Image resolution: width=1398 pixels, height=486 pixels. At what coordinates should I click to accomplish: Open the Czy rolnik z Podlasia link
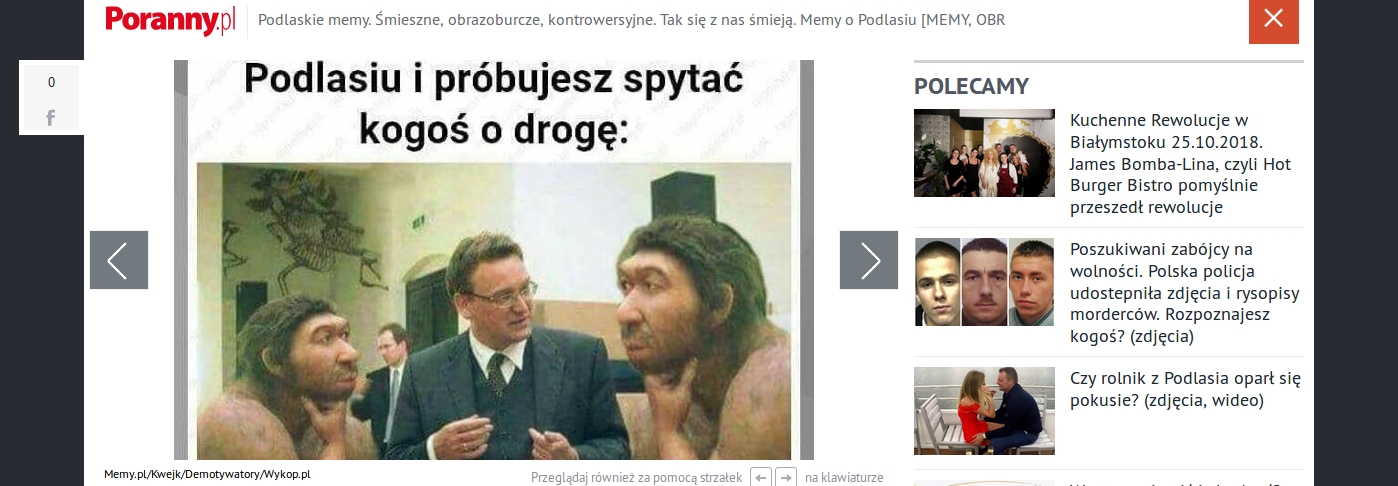tap(1185, 390)
